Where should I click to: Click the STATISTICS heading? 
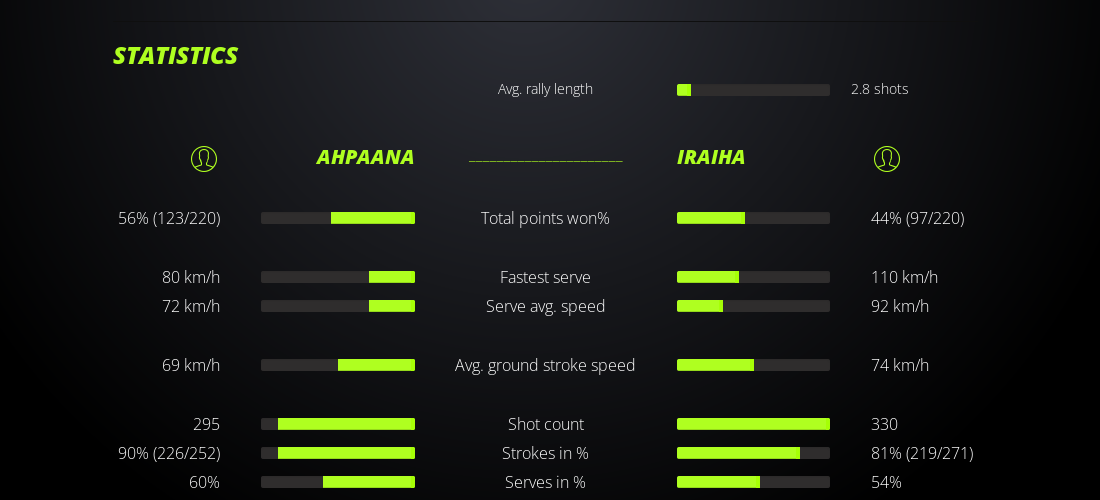coord(176,56)
